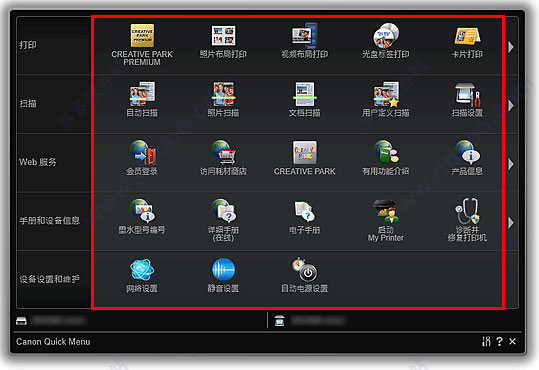The image size is (539, 370).
Task: Select scanner icon in status bar
Action: coord(279,321)
